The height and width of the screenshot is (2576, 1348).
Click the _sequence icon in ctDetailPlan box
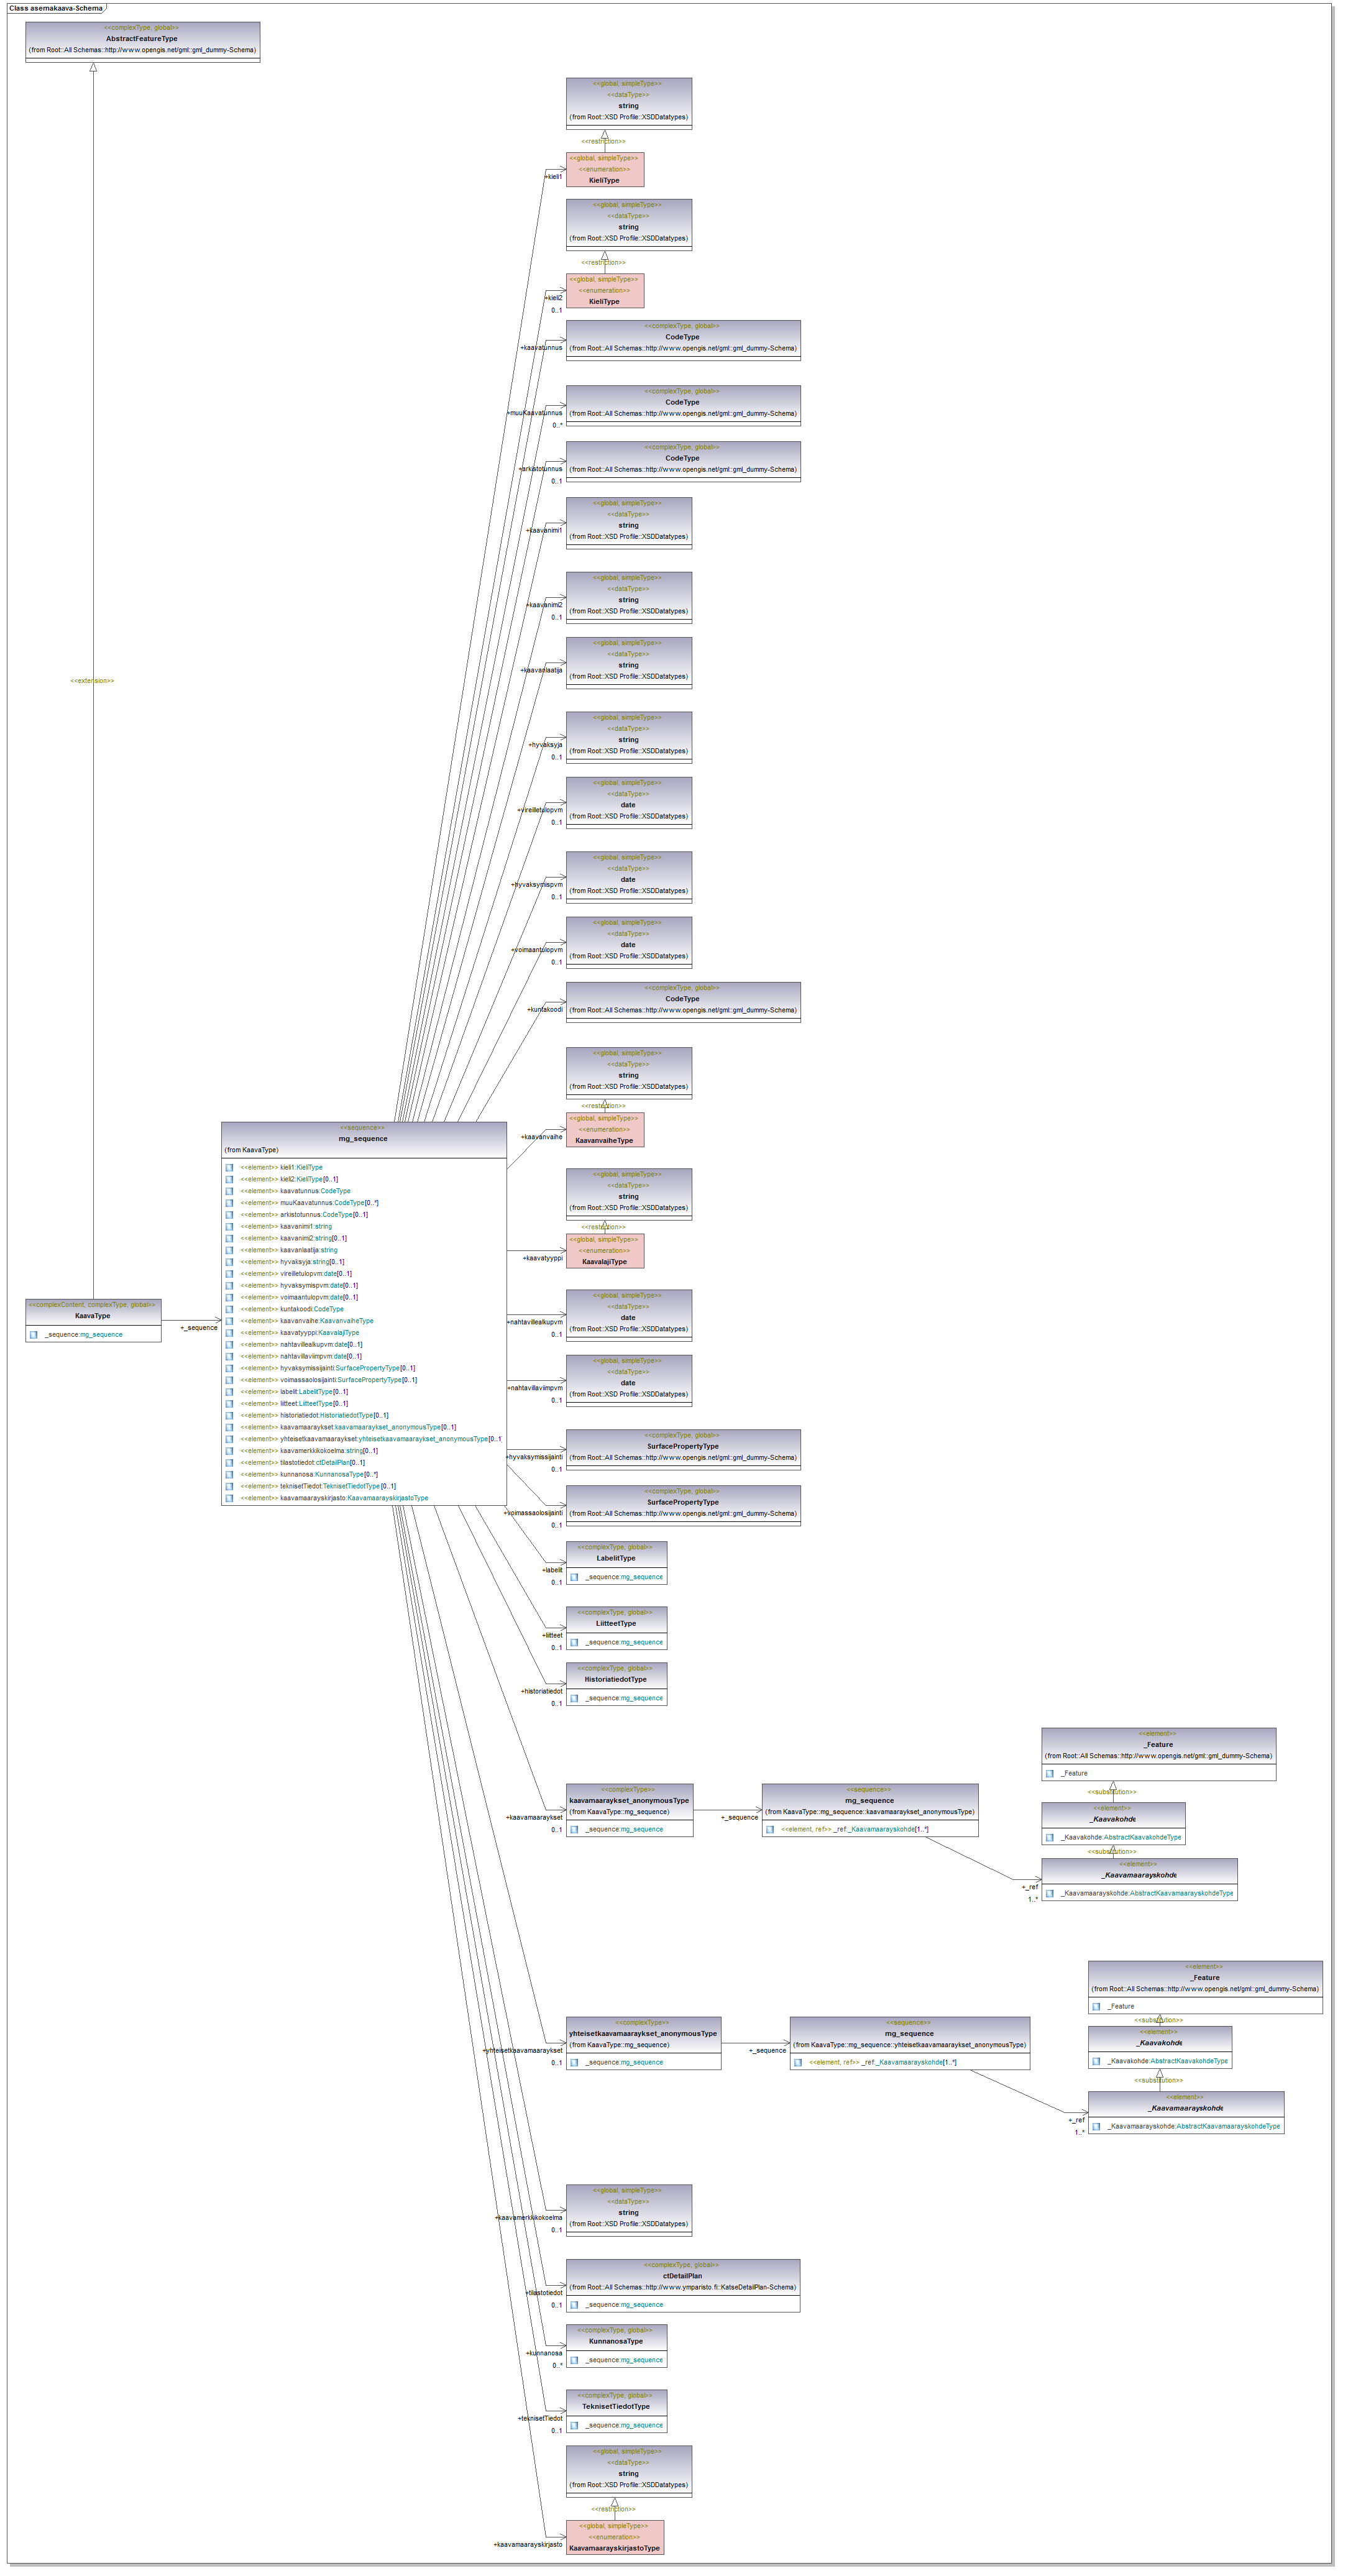point(574,2305)
